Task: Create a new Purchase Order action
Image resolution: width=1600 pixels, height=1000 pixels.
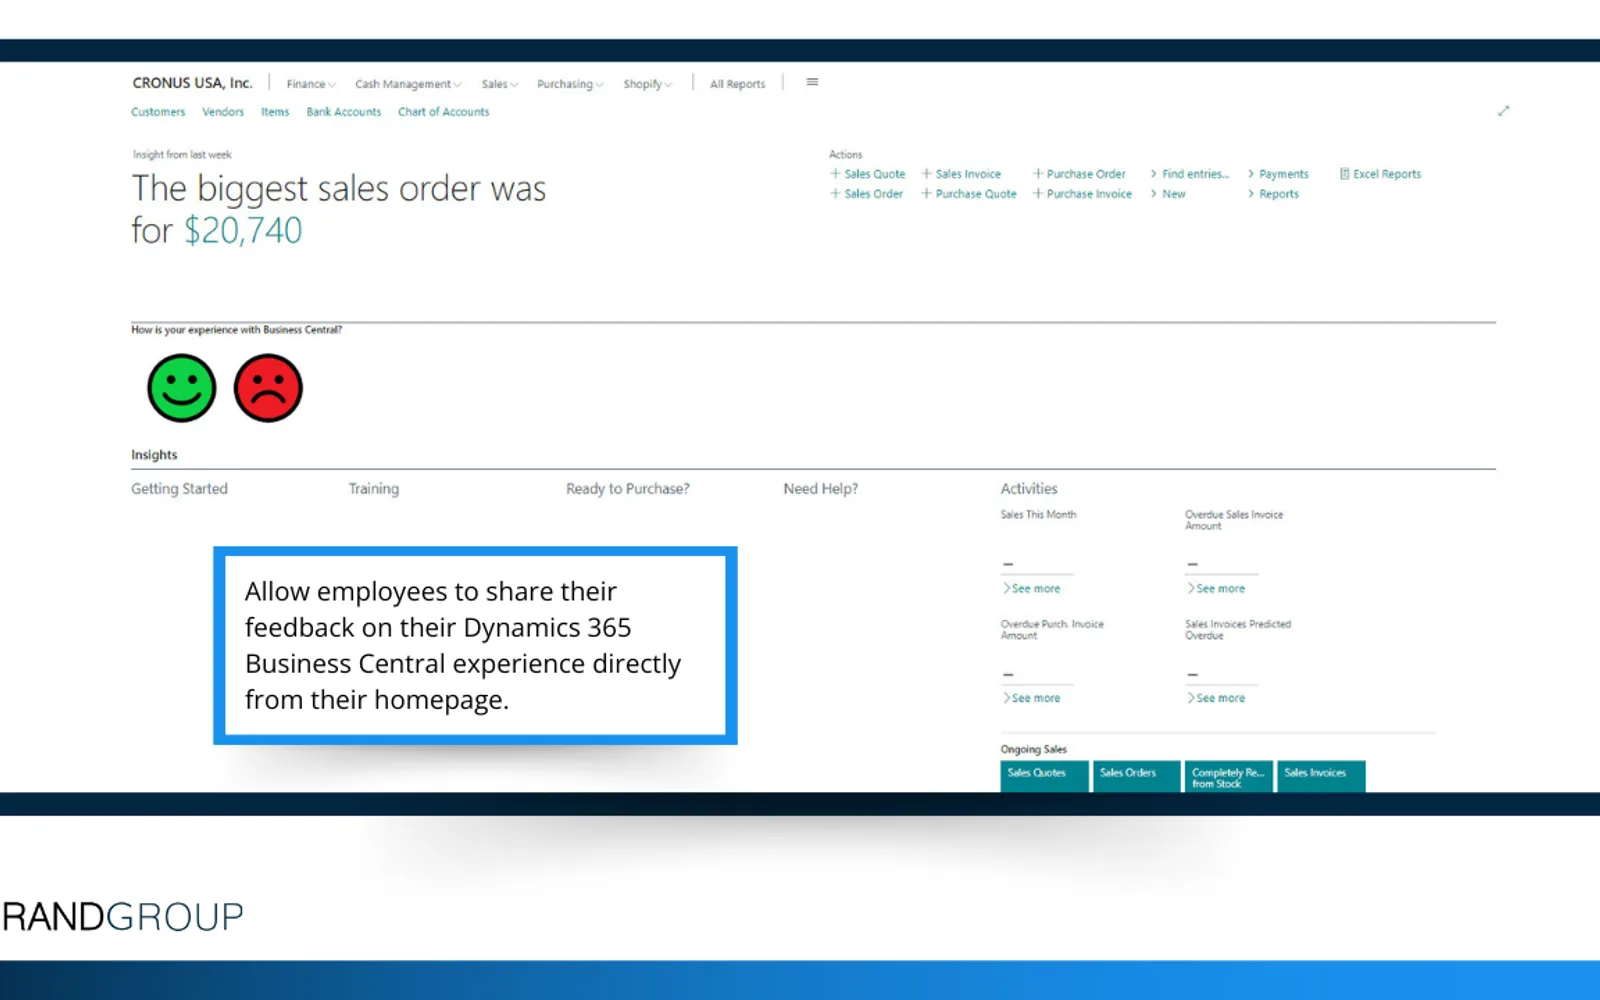Action: [1079, 174]
